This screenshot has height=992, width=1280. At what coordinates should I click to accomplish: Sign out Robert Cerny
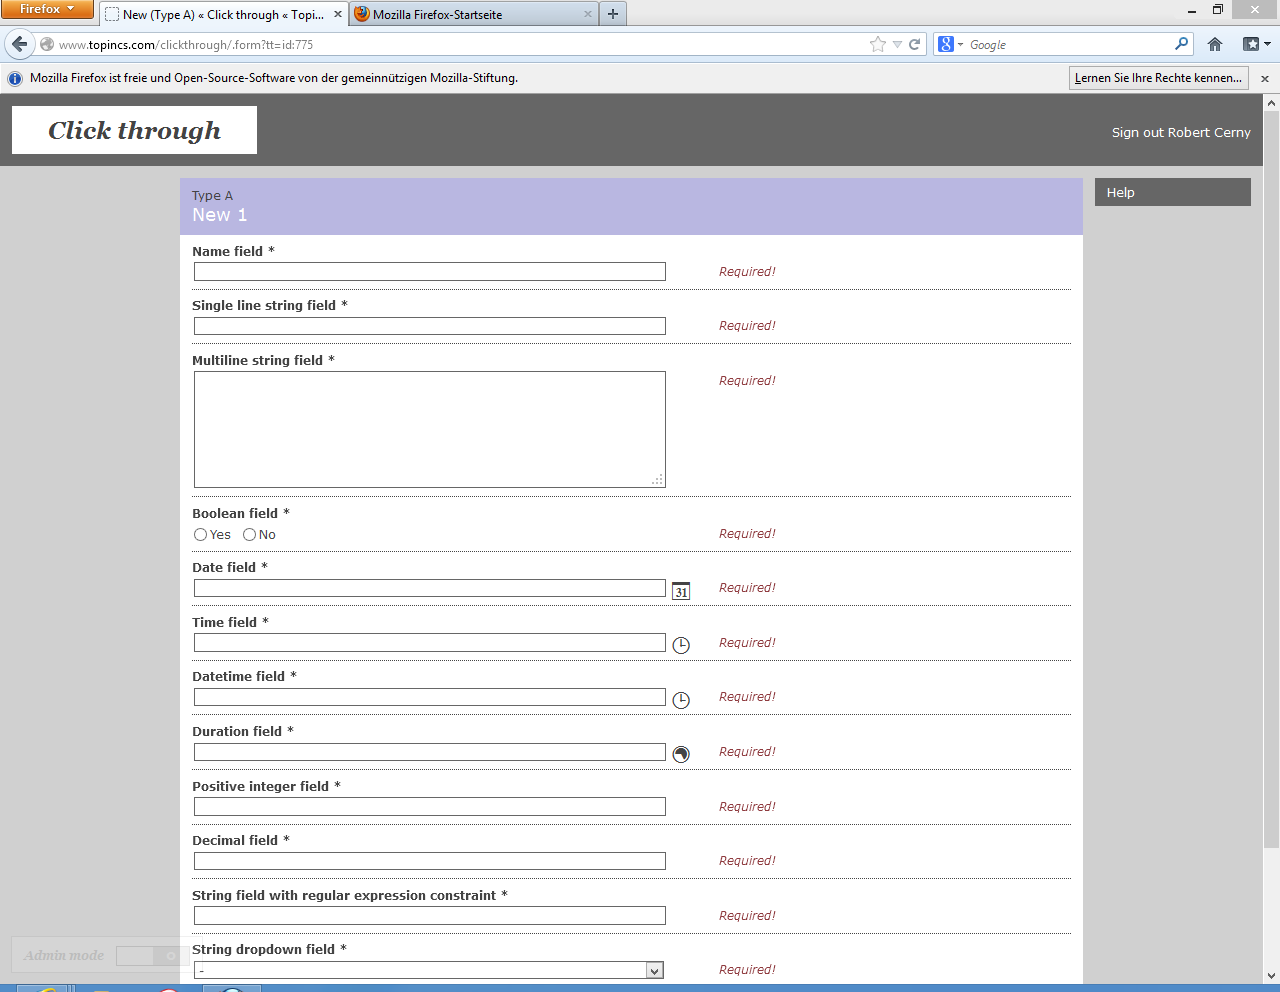click(x=1180, y=132)
